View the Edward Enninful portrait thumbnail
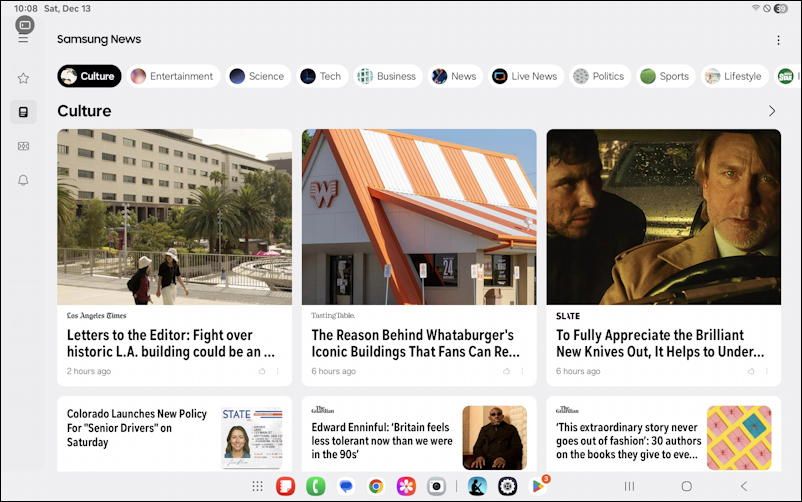Image resolution: width=802 pixels, height=502 pixels. 495,438
